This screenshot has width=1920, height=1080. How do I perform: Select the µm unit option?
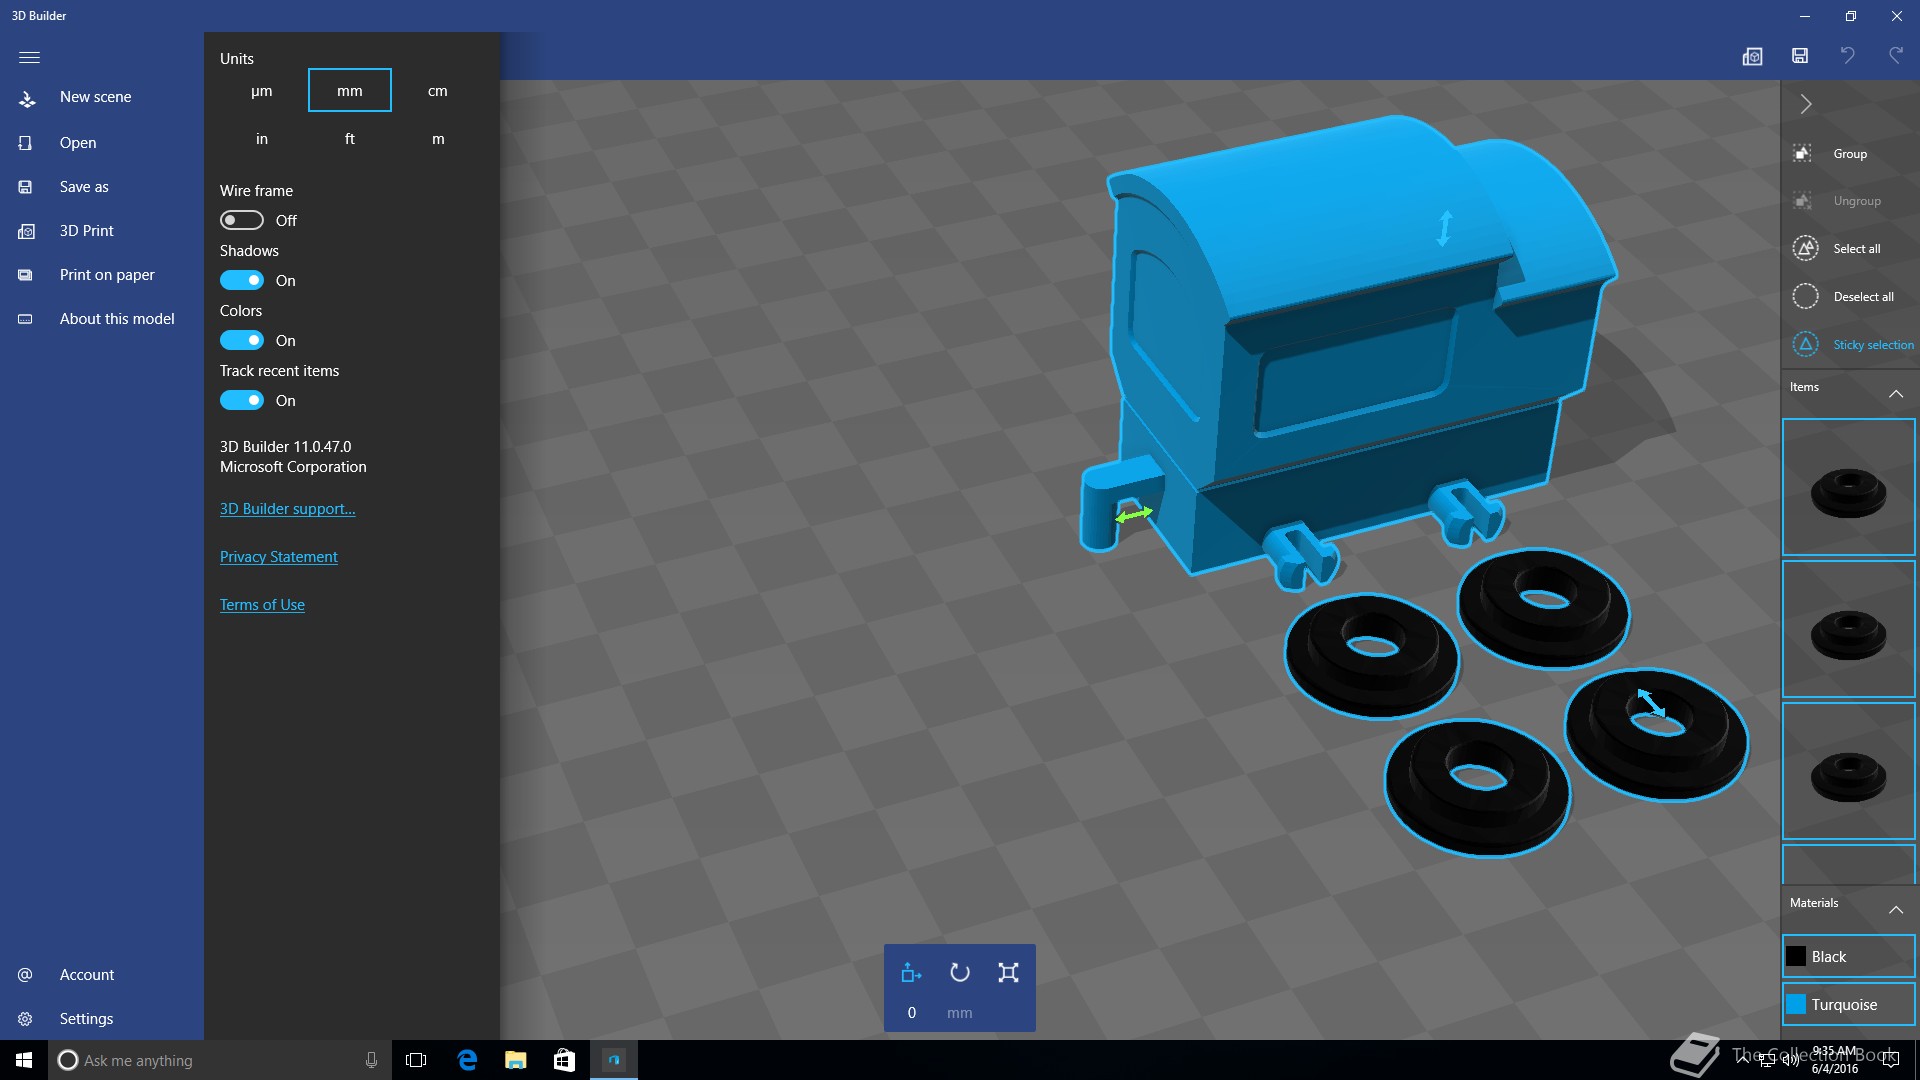(262, 91)
